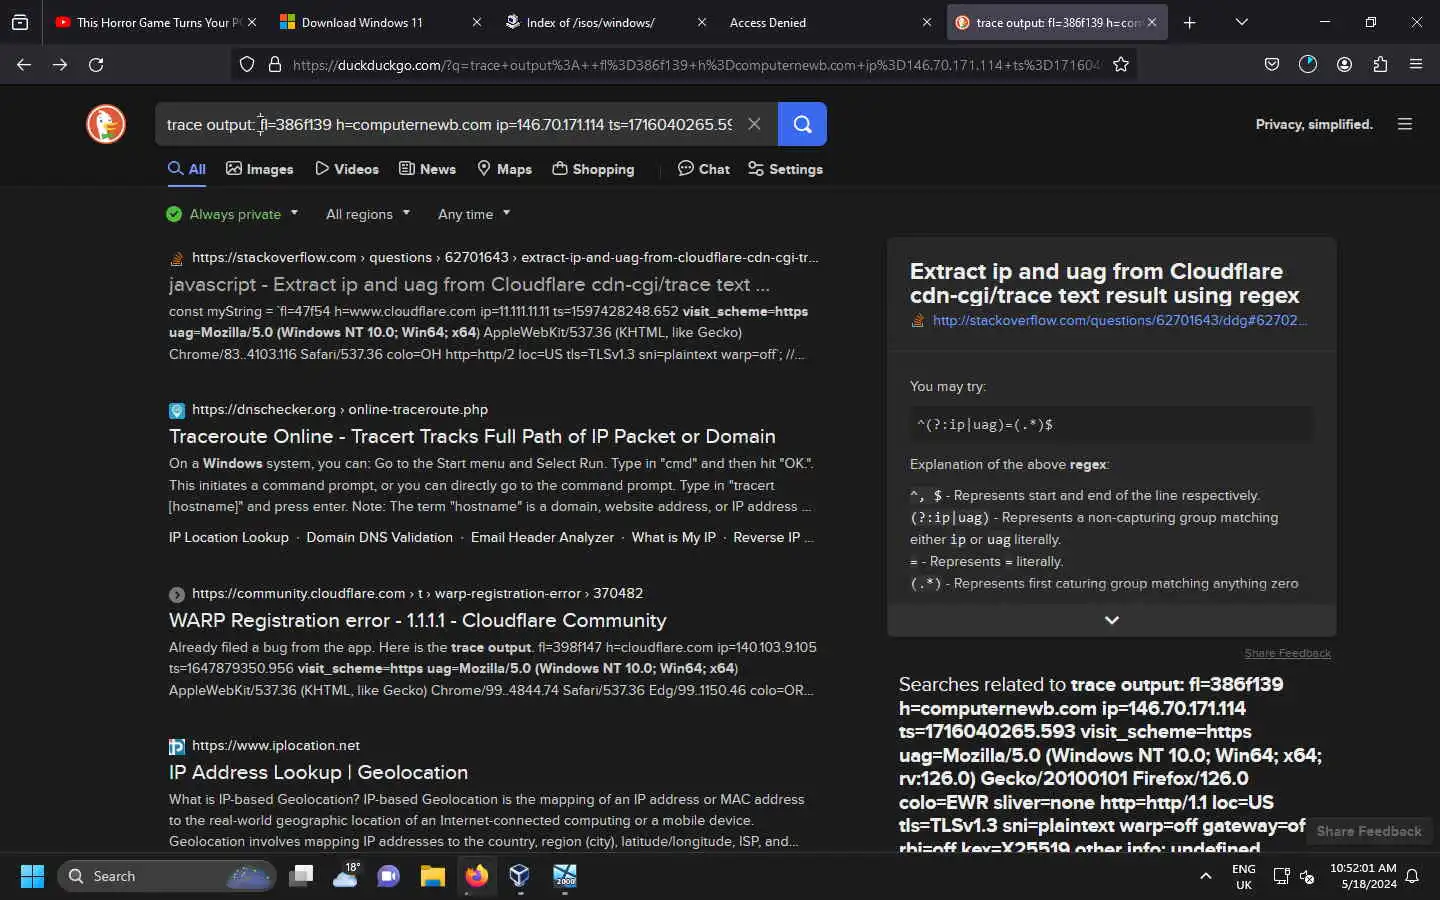
Task: Close the Download Windows 11 tab
Action: click(477, 22)
